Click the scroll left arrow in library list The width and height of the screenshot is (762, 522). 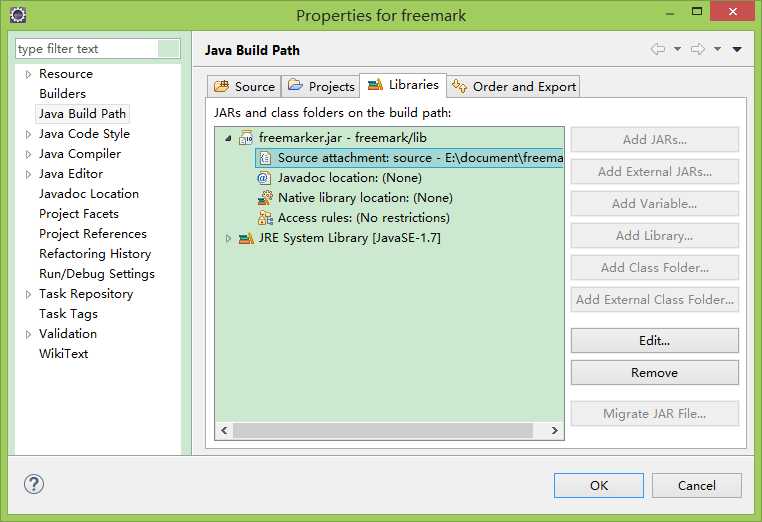pyautogui.click(x=224, y=431)
